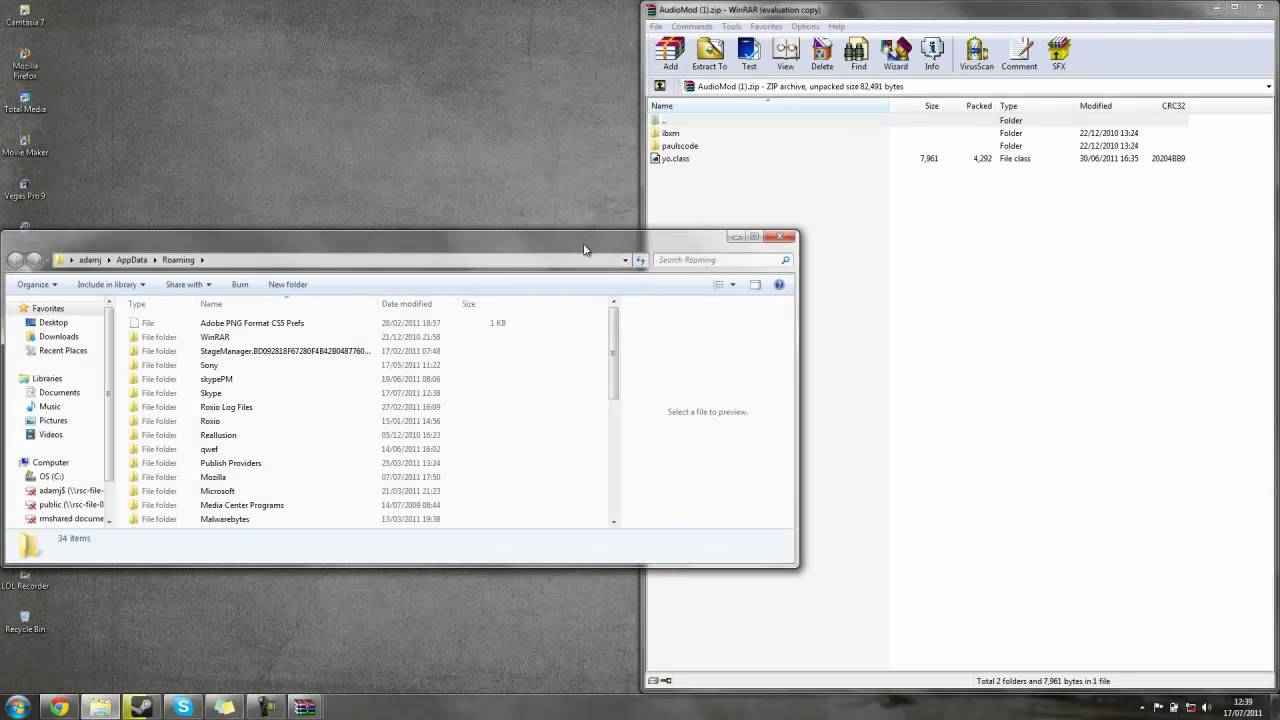Click the Burn button in Explorer
Image resolution: width=1280 pixels, height=720 pixels.
click(240, 285)
